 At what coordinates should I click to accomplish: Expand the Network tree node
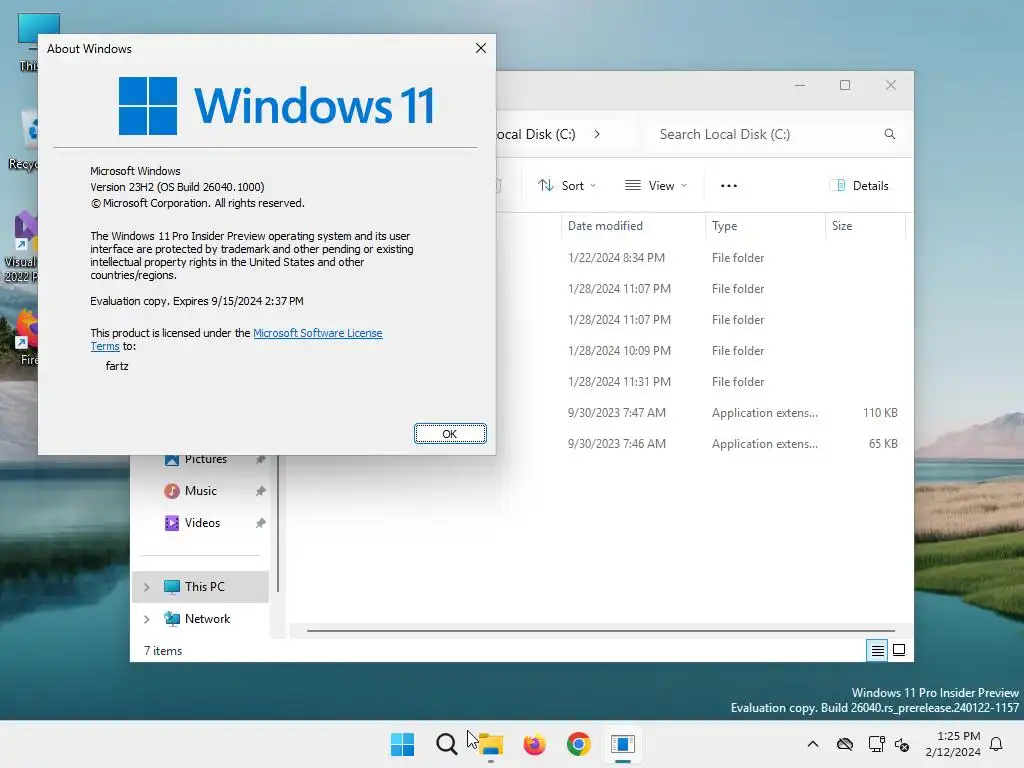pyautogui.click(x=147, y=619)
